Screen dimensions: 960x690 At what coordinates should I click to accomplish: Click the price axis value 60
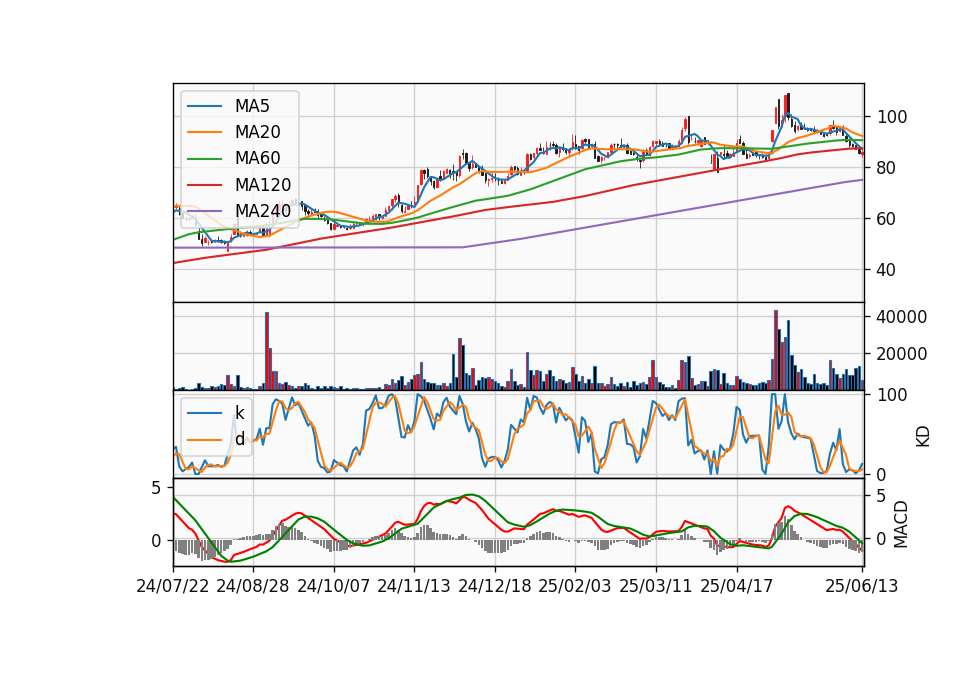(x=887, y=219)
